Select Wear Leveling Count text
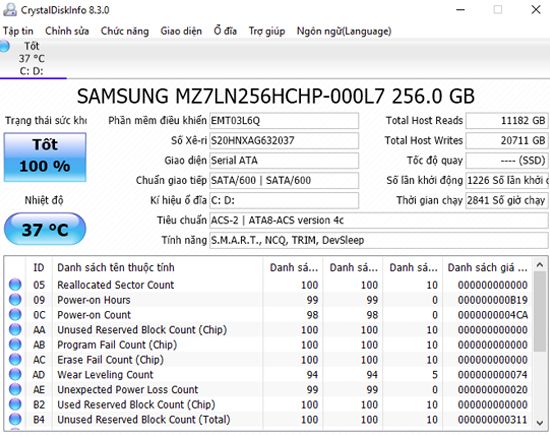The height and width of the screenshot is (435, 550). pos(105,375)
